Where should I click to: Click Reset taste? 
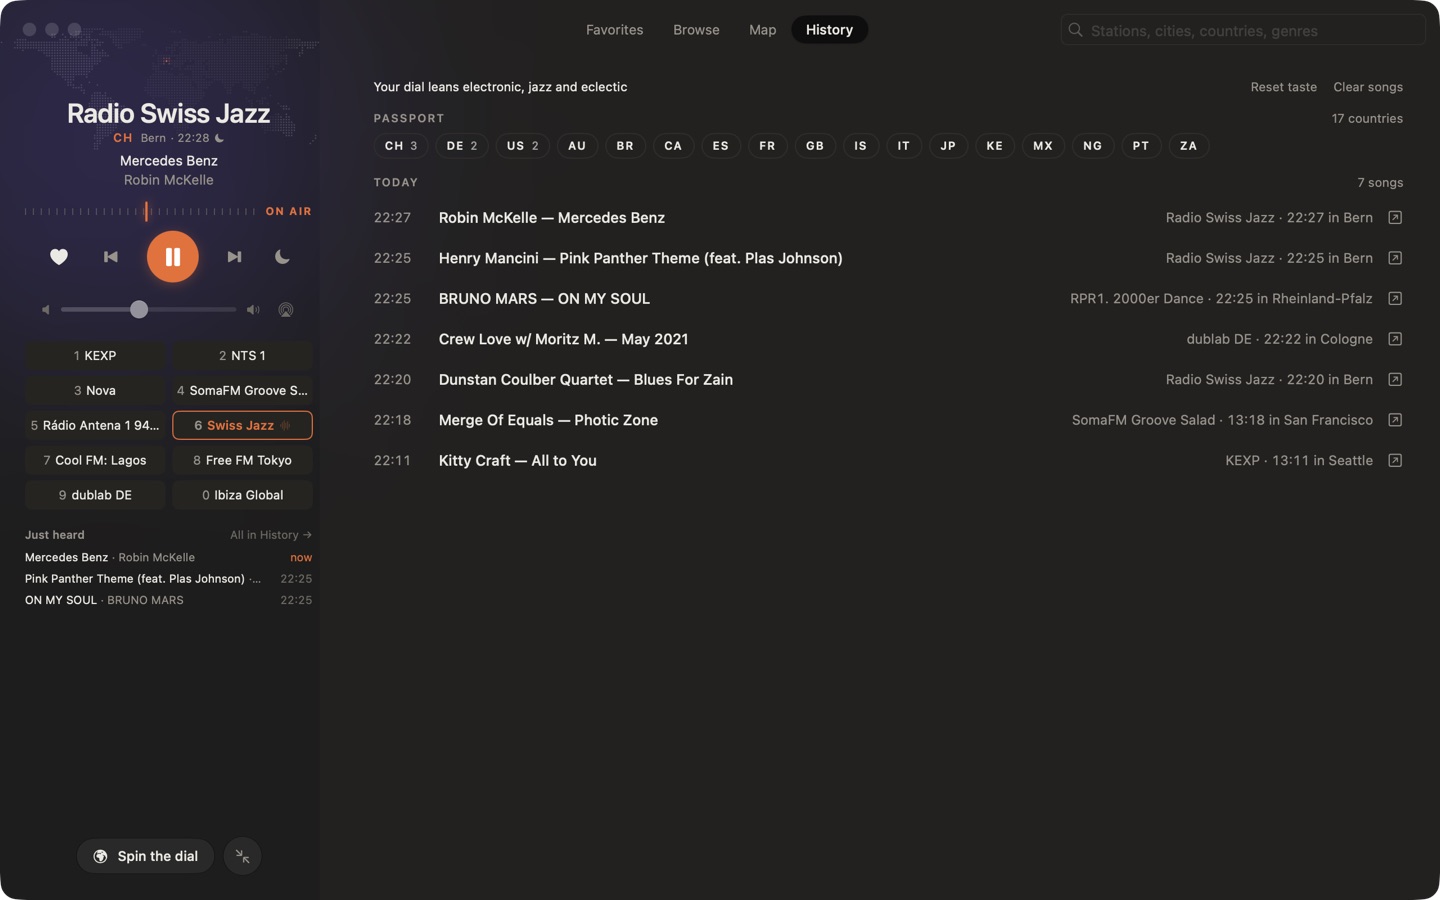click(x=1284, y=87)
